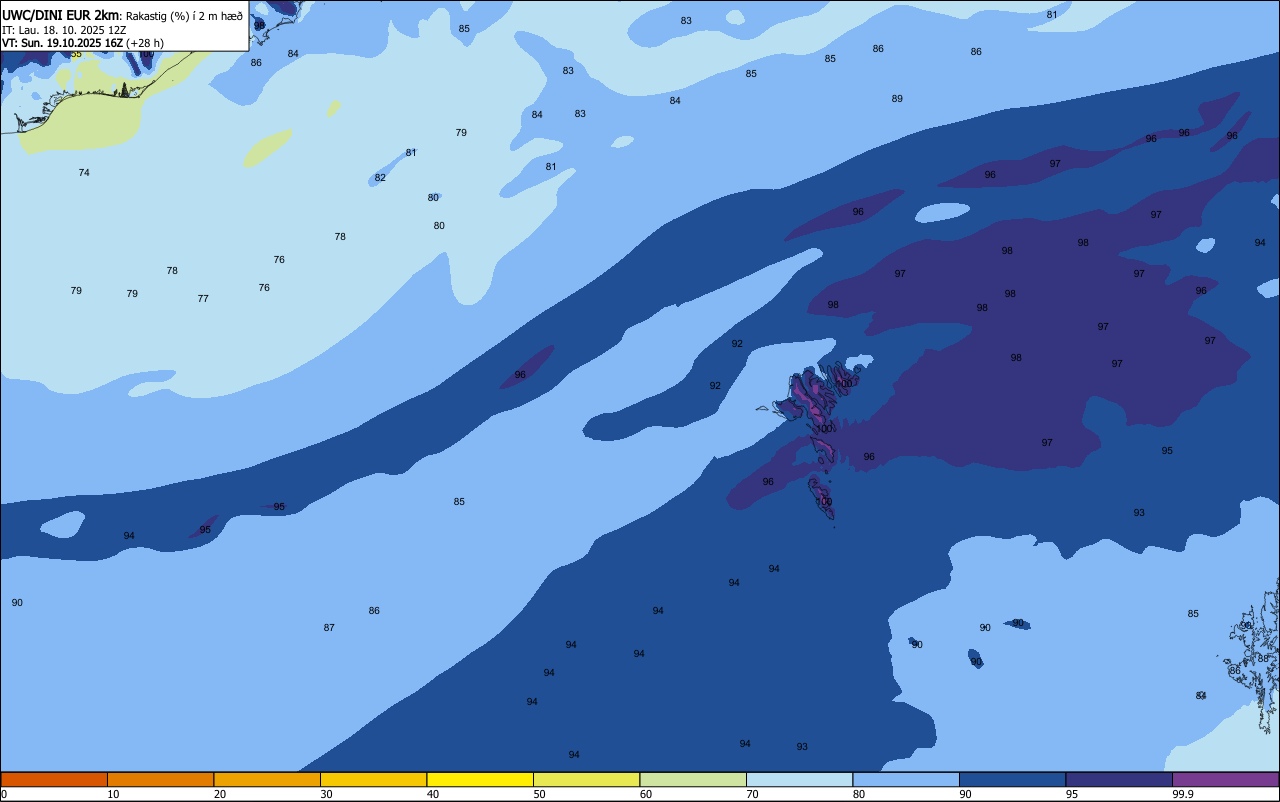
Task: Pick the 20–30 amber legend swatch
Action: click(x=267, y=779)
